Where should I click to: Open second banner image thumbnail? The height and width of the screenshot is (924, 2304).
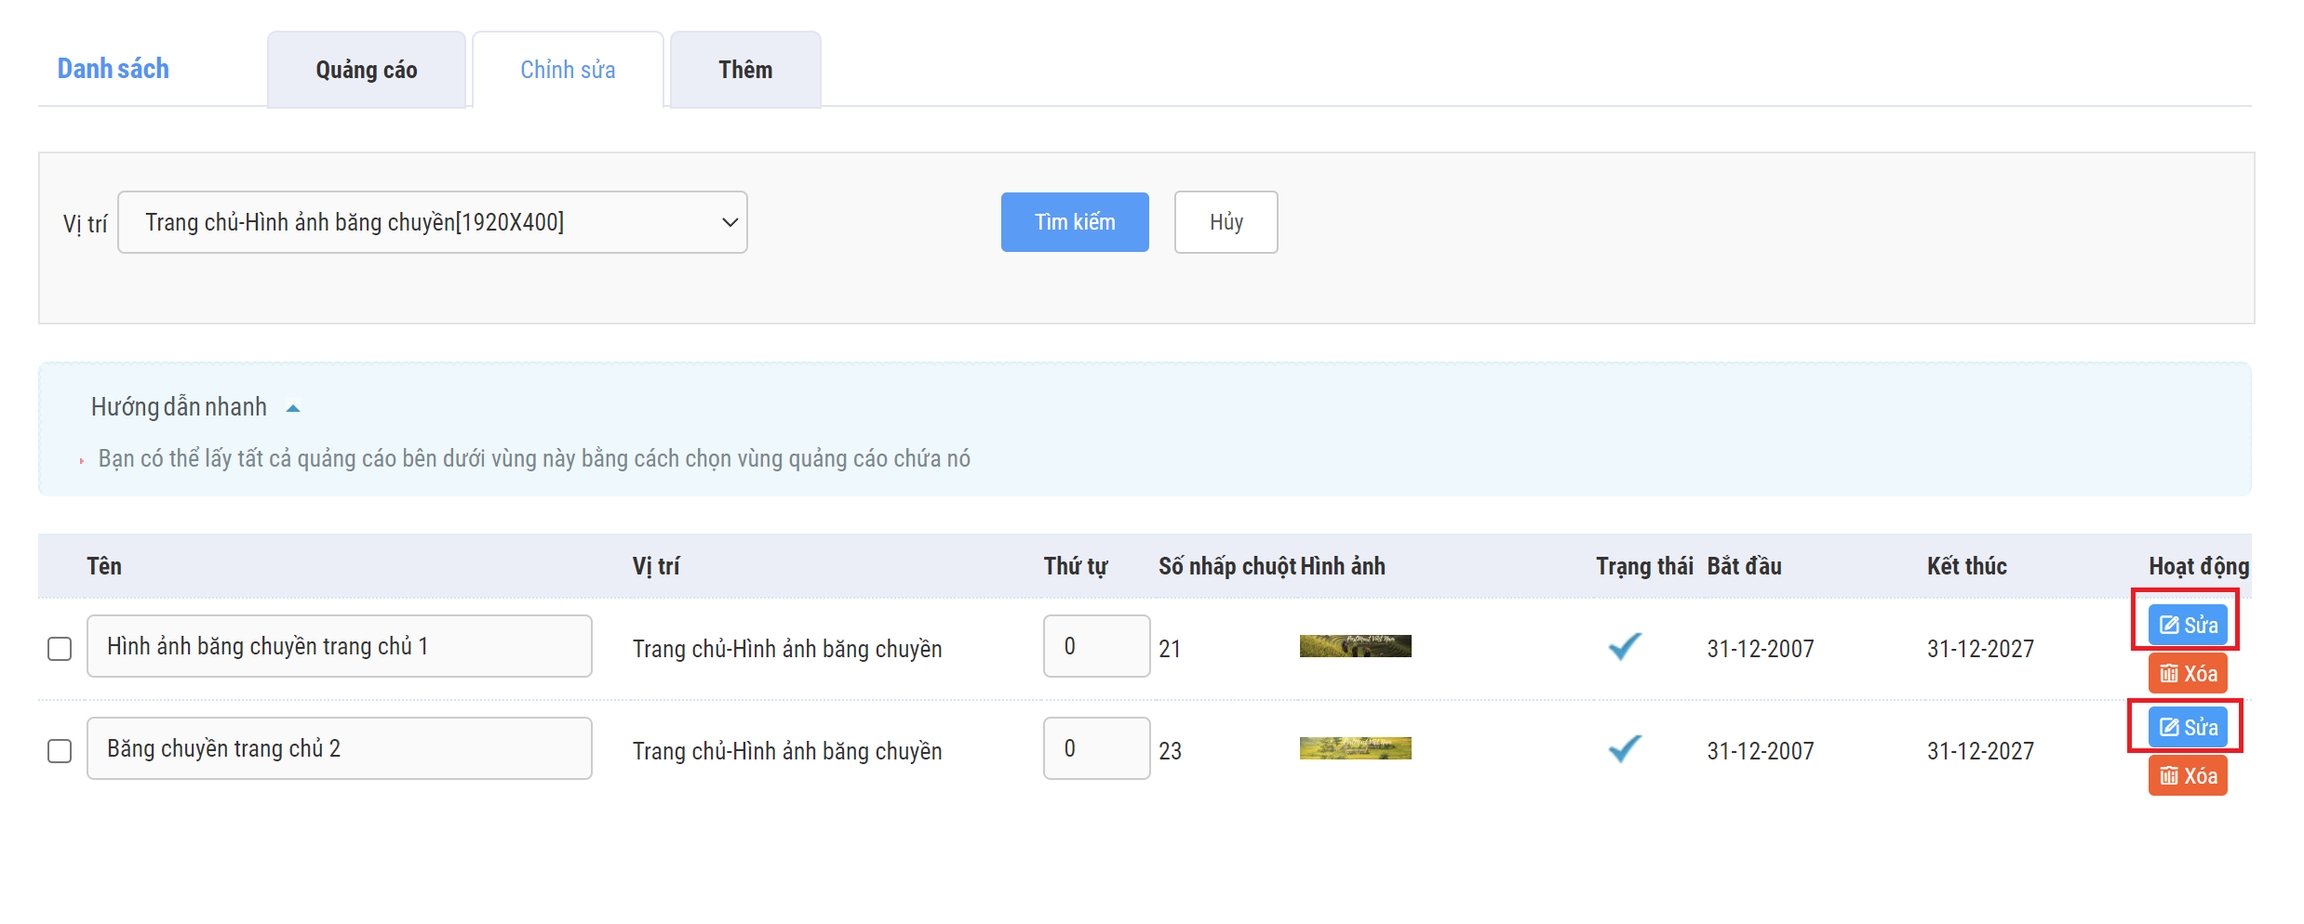1355,748
